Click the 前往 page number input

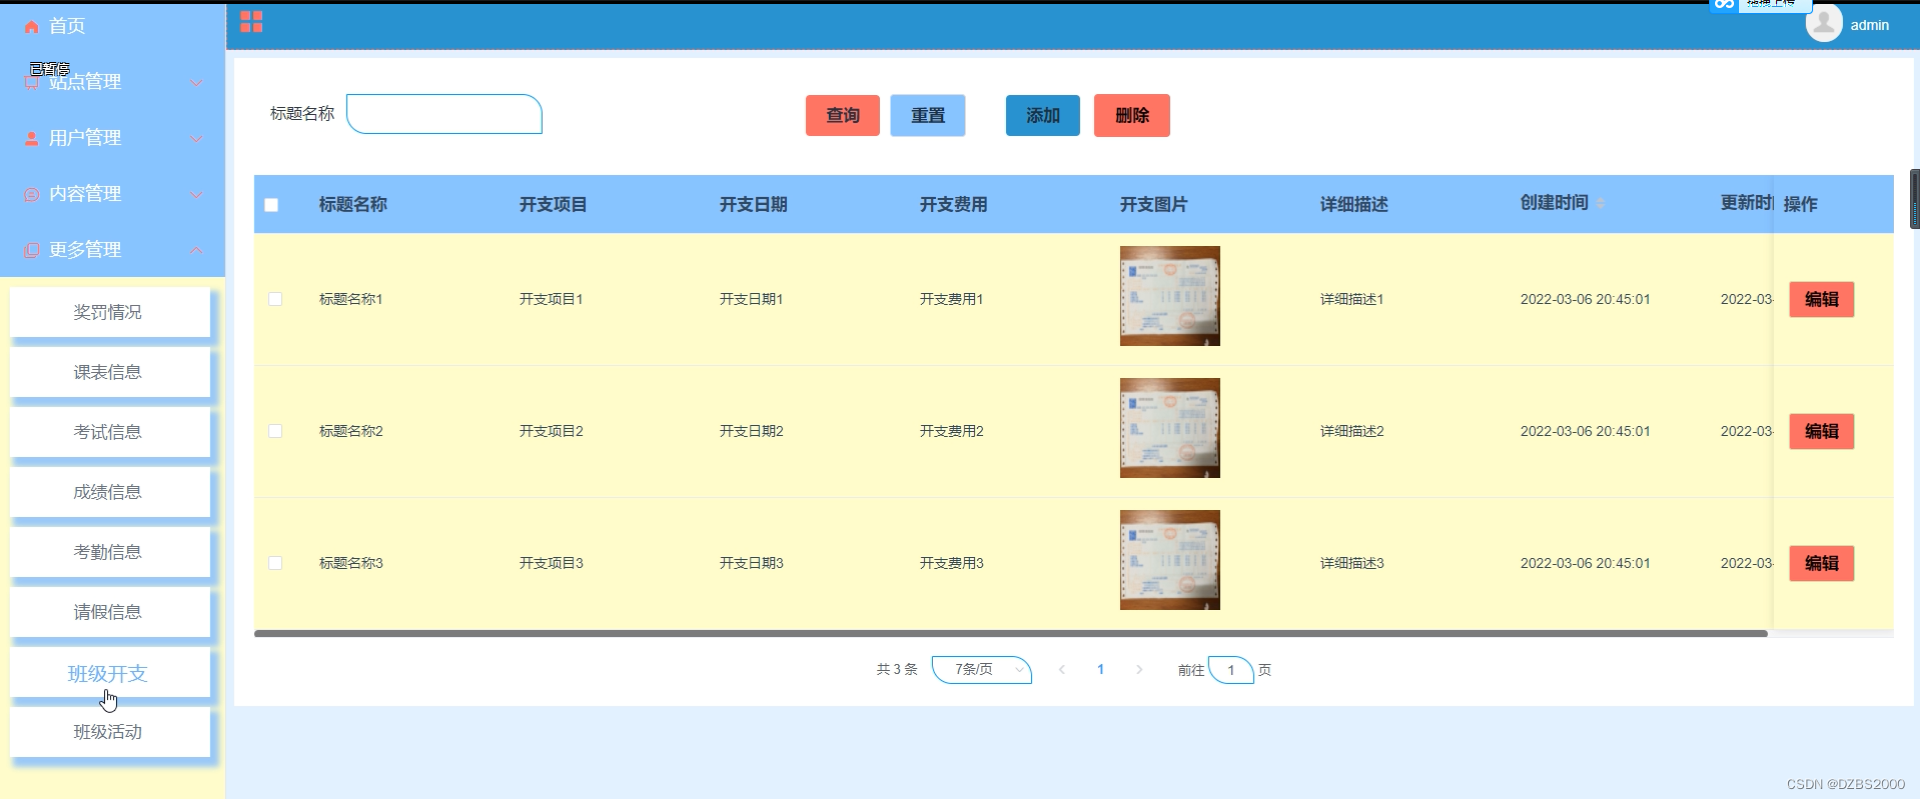pos(1231,670)
